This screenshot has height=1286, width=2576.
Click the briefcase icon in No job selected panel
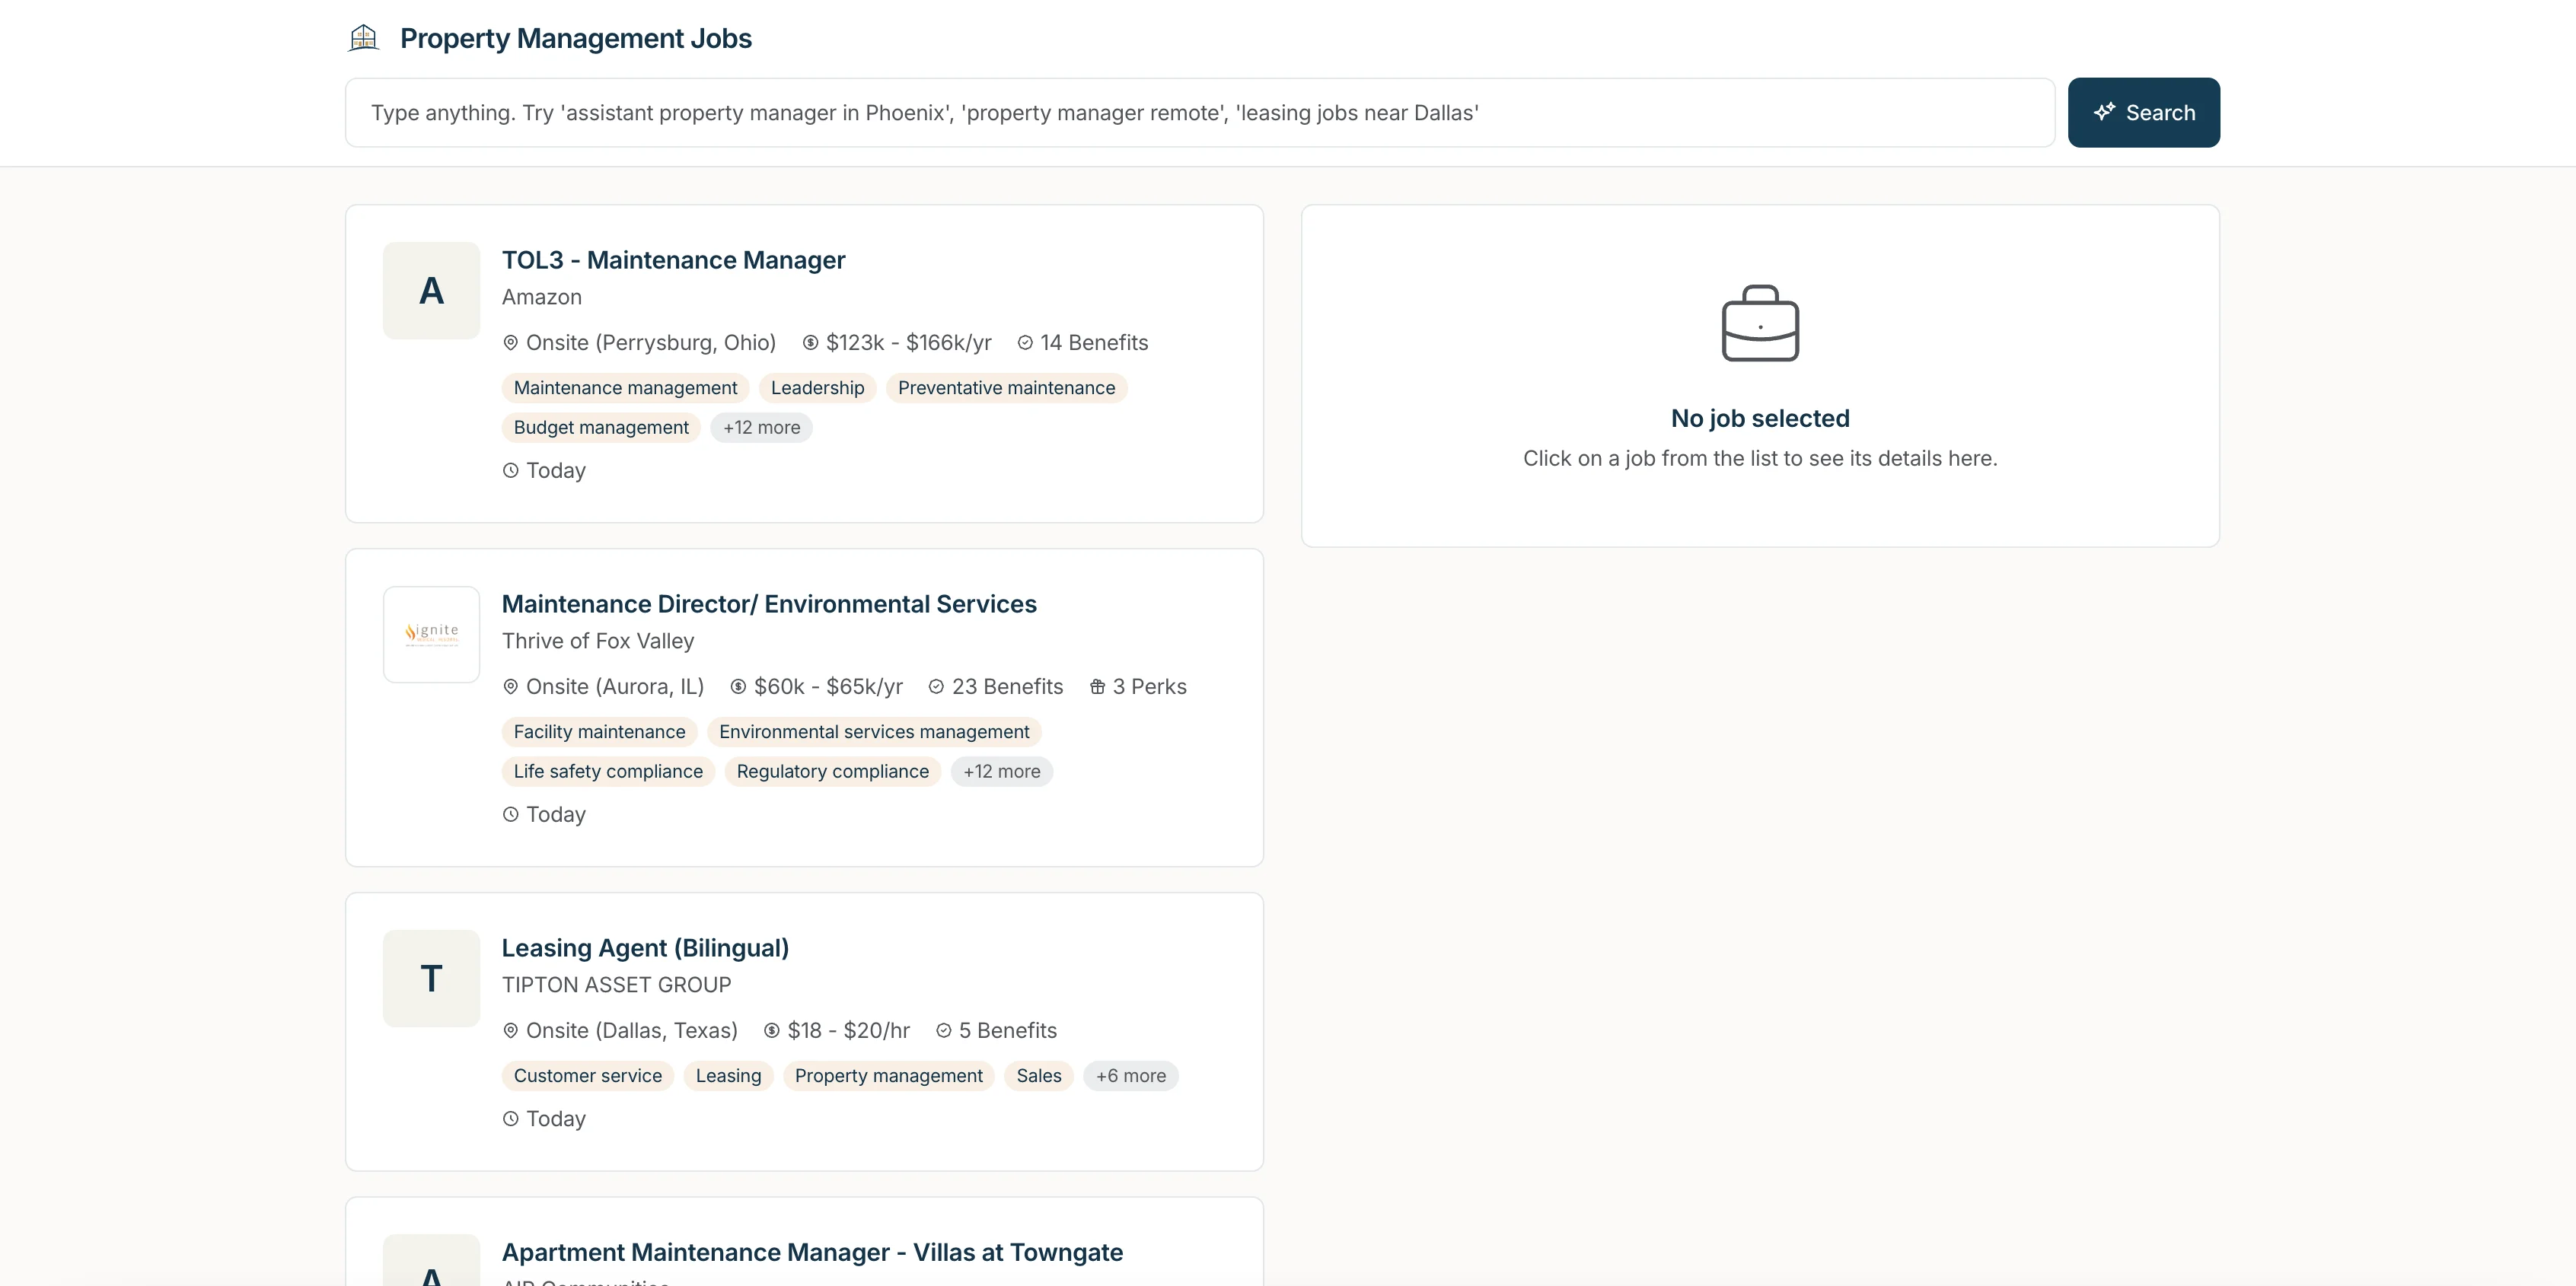1760,323
